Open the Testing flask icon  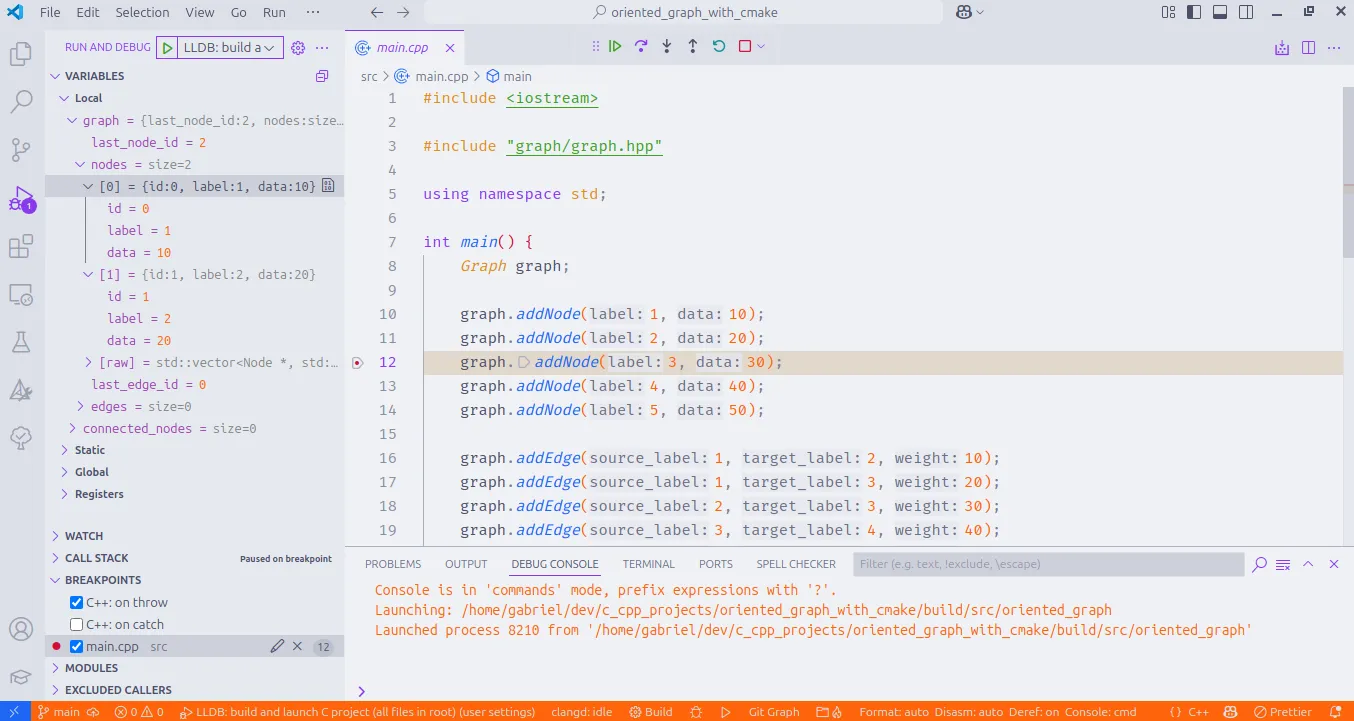click(x=21, y=342)
